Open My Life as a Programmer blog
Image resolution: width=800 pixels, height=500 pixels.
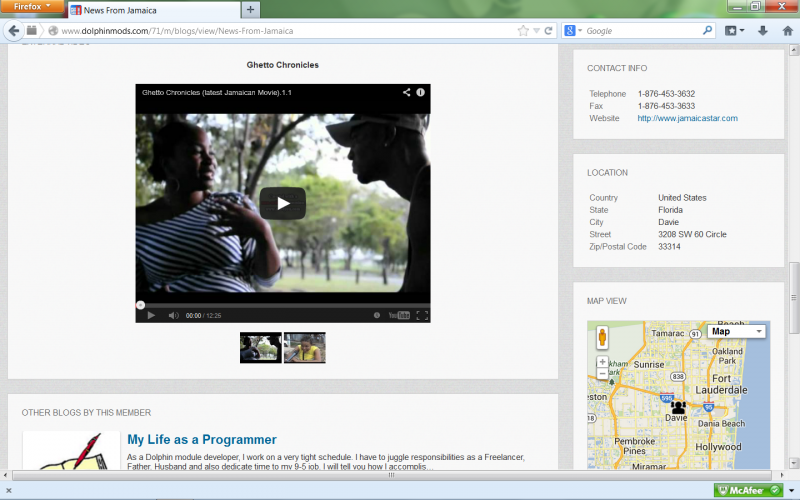click(x=202, y=440)
